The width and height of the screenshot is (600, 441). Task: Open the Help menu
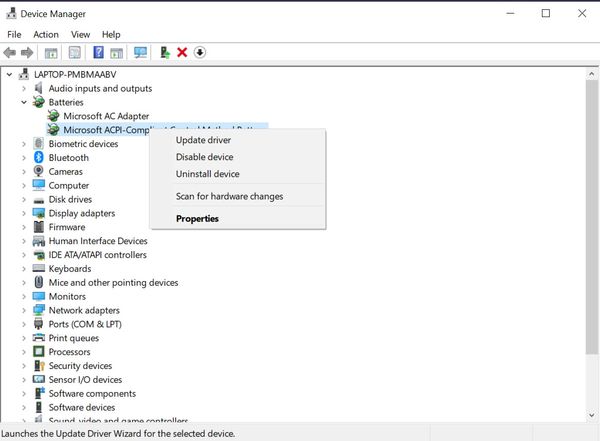coord(111,34)
